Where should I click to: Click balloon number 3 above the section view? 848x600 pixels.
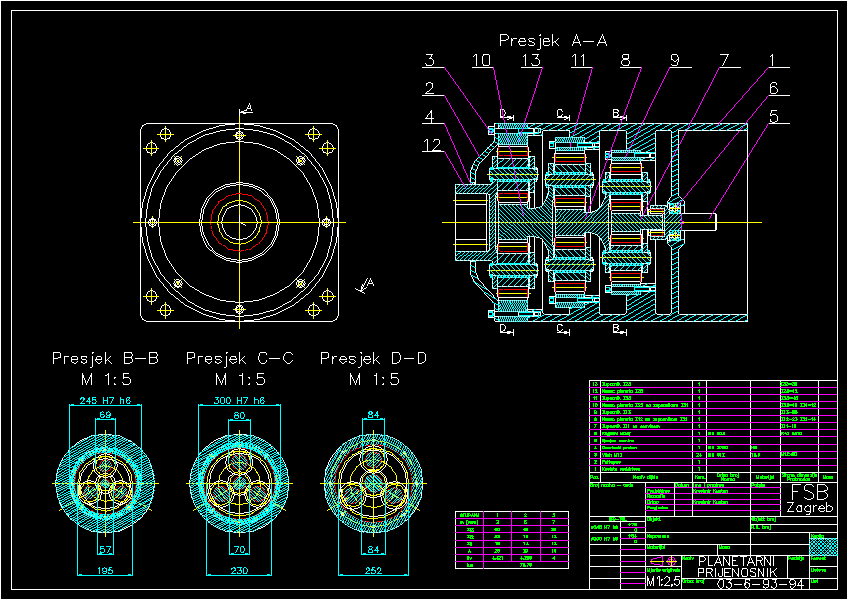[430, 60]
